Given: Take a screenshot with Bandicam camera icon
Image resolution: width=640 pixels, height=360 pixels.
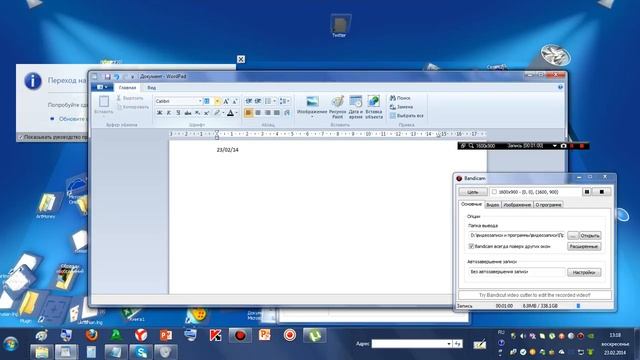Looking at the screenshot, I should tap(563, 146).
